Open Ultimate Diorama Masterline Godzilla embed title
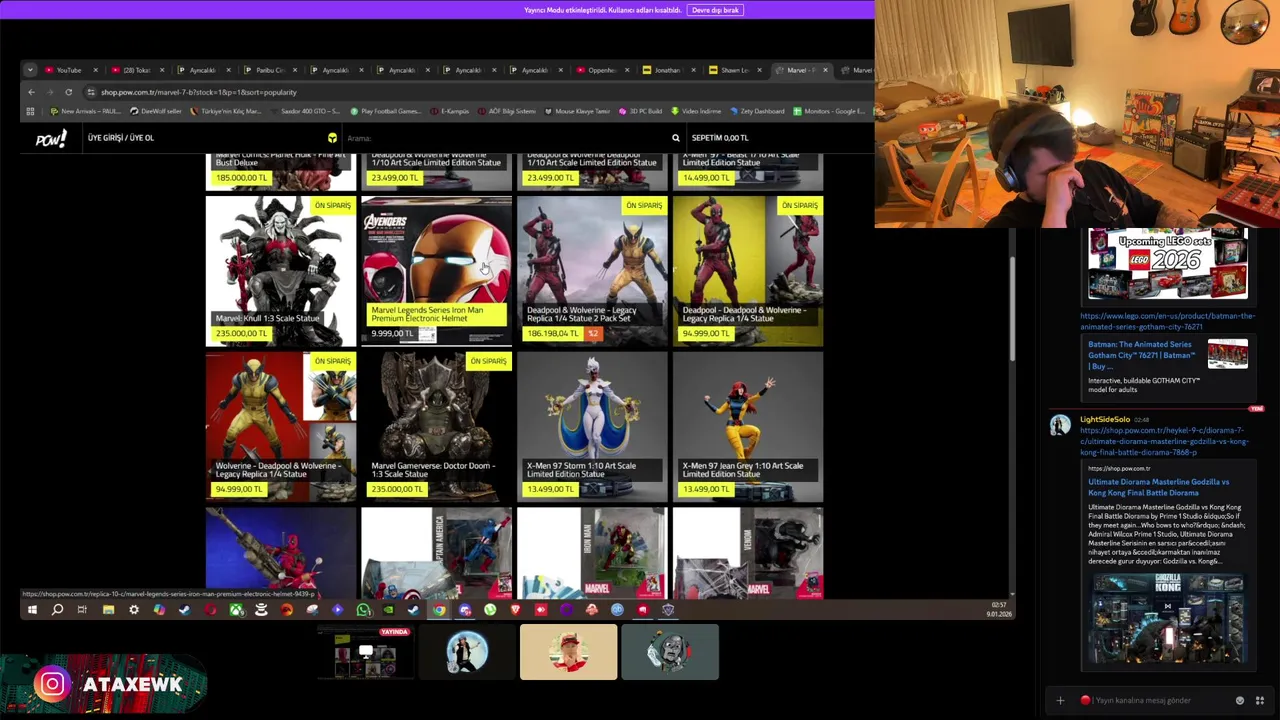1280x720 pixels. click(1158, 487)
